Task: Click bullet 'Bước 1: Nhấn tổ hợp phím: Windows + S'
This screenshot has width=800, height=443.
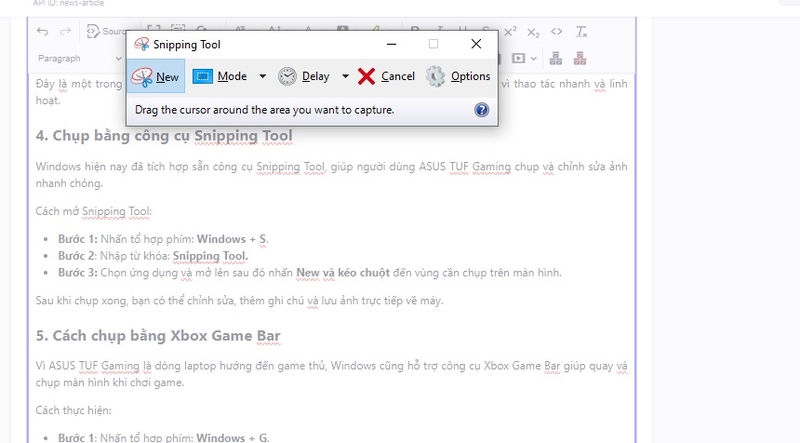Action: pyautogui.click(x=163, y=239)
